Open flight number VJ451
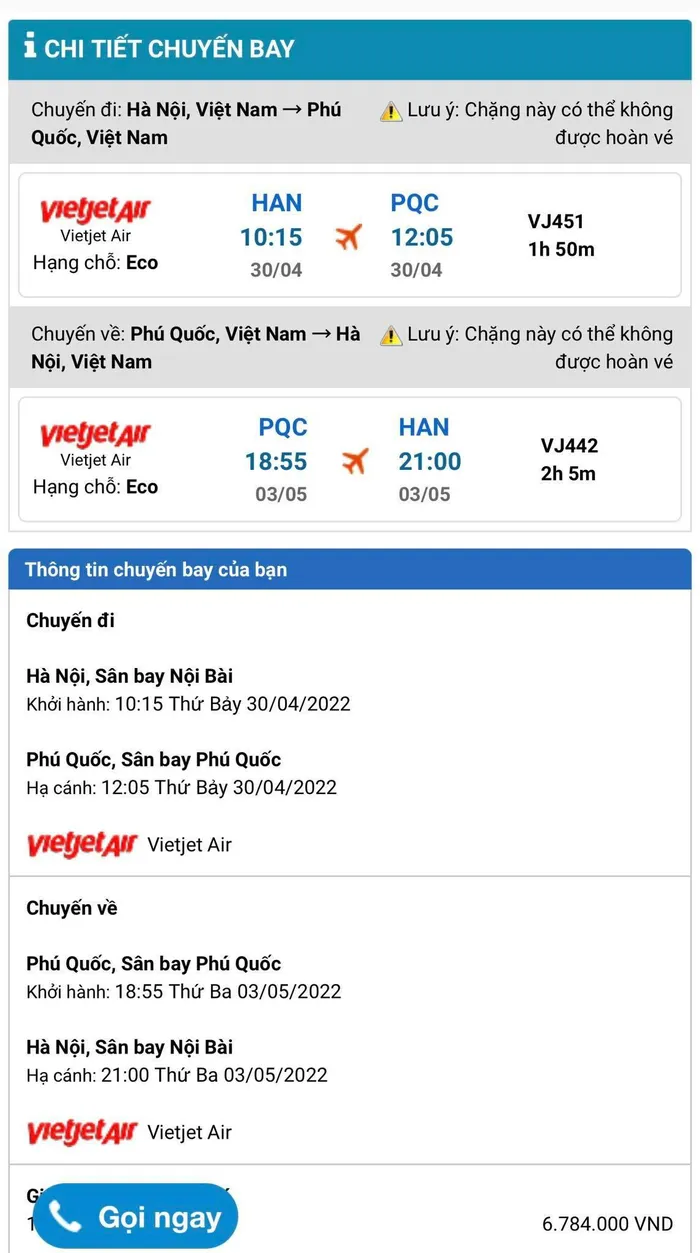The width and height of the screenshot is (700, 1253). (556, 222)
